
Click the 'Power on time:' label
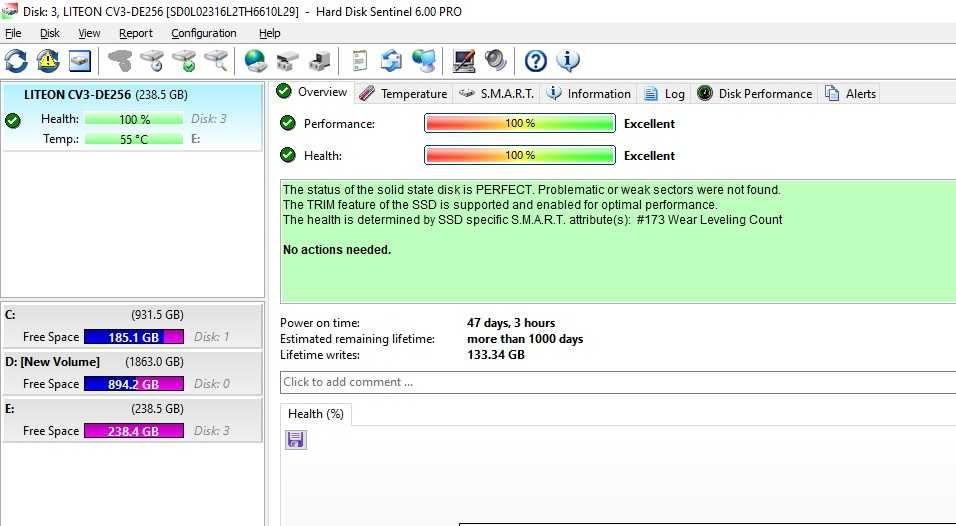(320, 323)
